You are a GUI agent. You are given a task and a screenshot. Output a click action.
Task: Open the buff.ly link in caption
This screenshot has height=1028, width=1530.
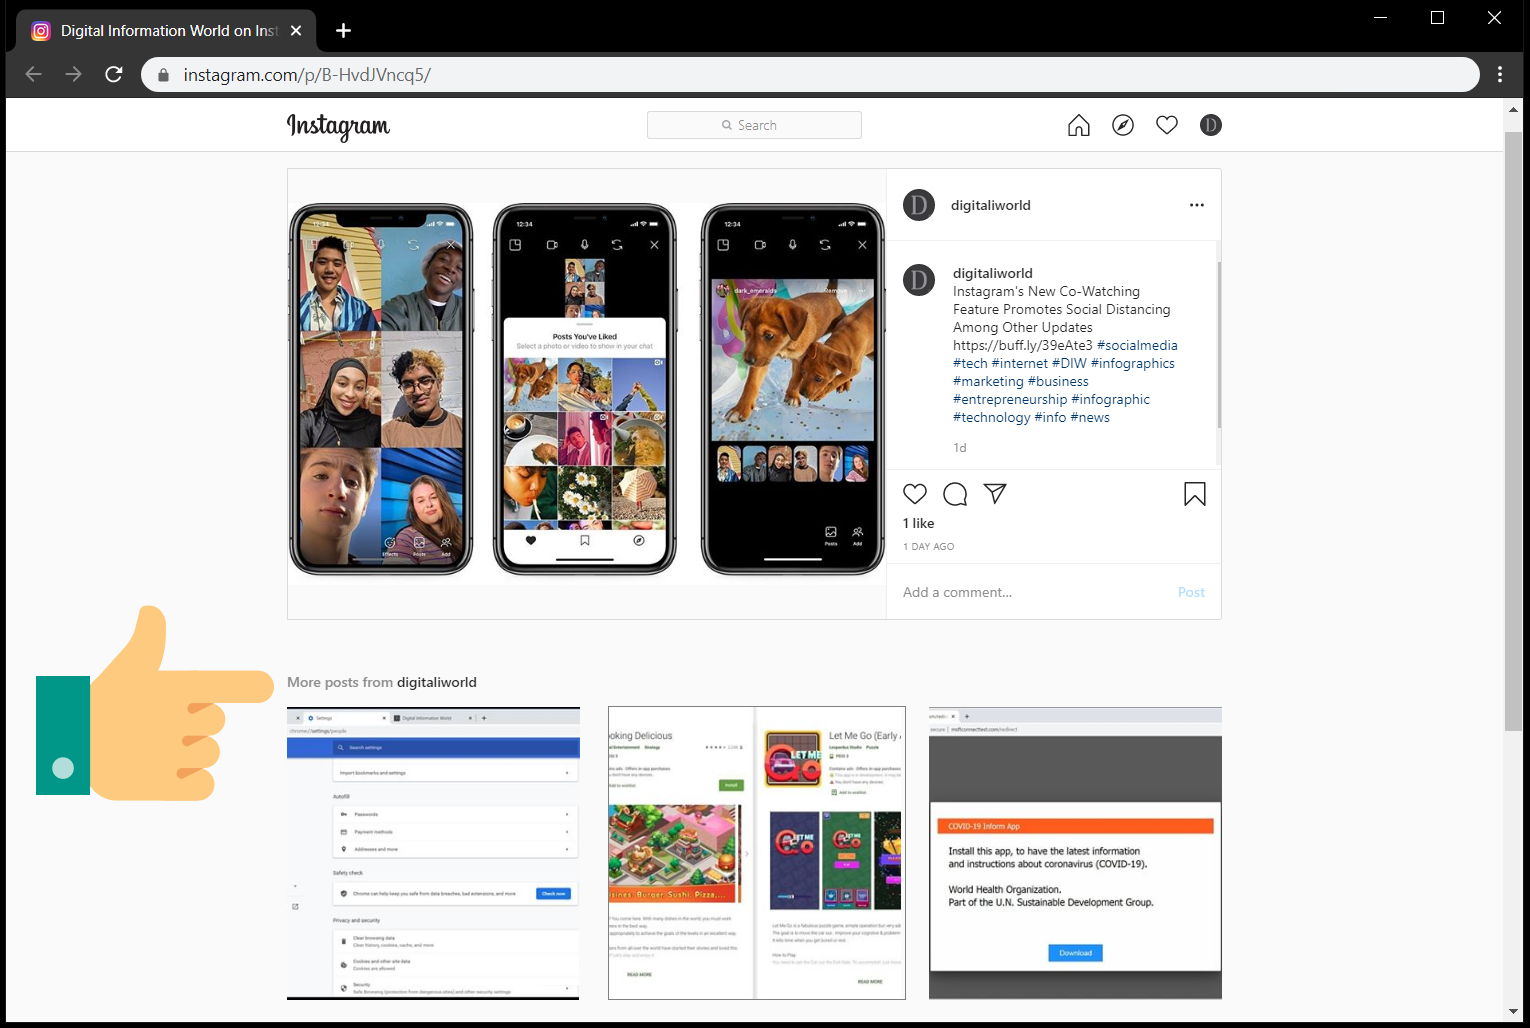tap(1023, 345)
